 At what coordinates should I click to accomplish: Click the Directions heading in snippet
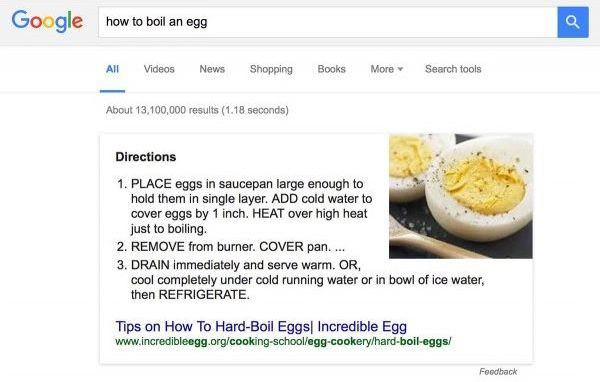146,157
